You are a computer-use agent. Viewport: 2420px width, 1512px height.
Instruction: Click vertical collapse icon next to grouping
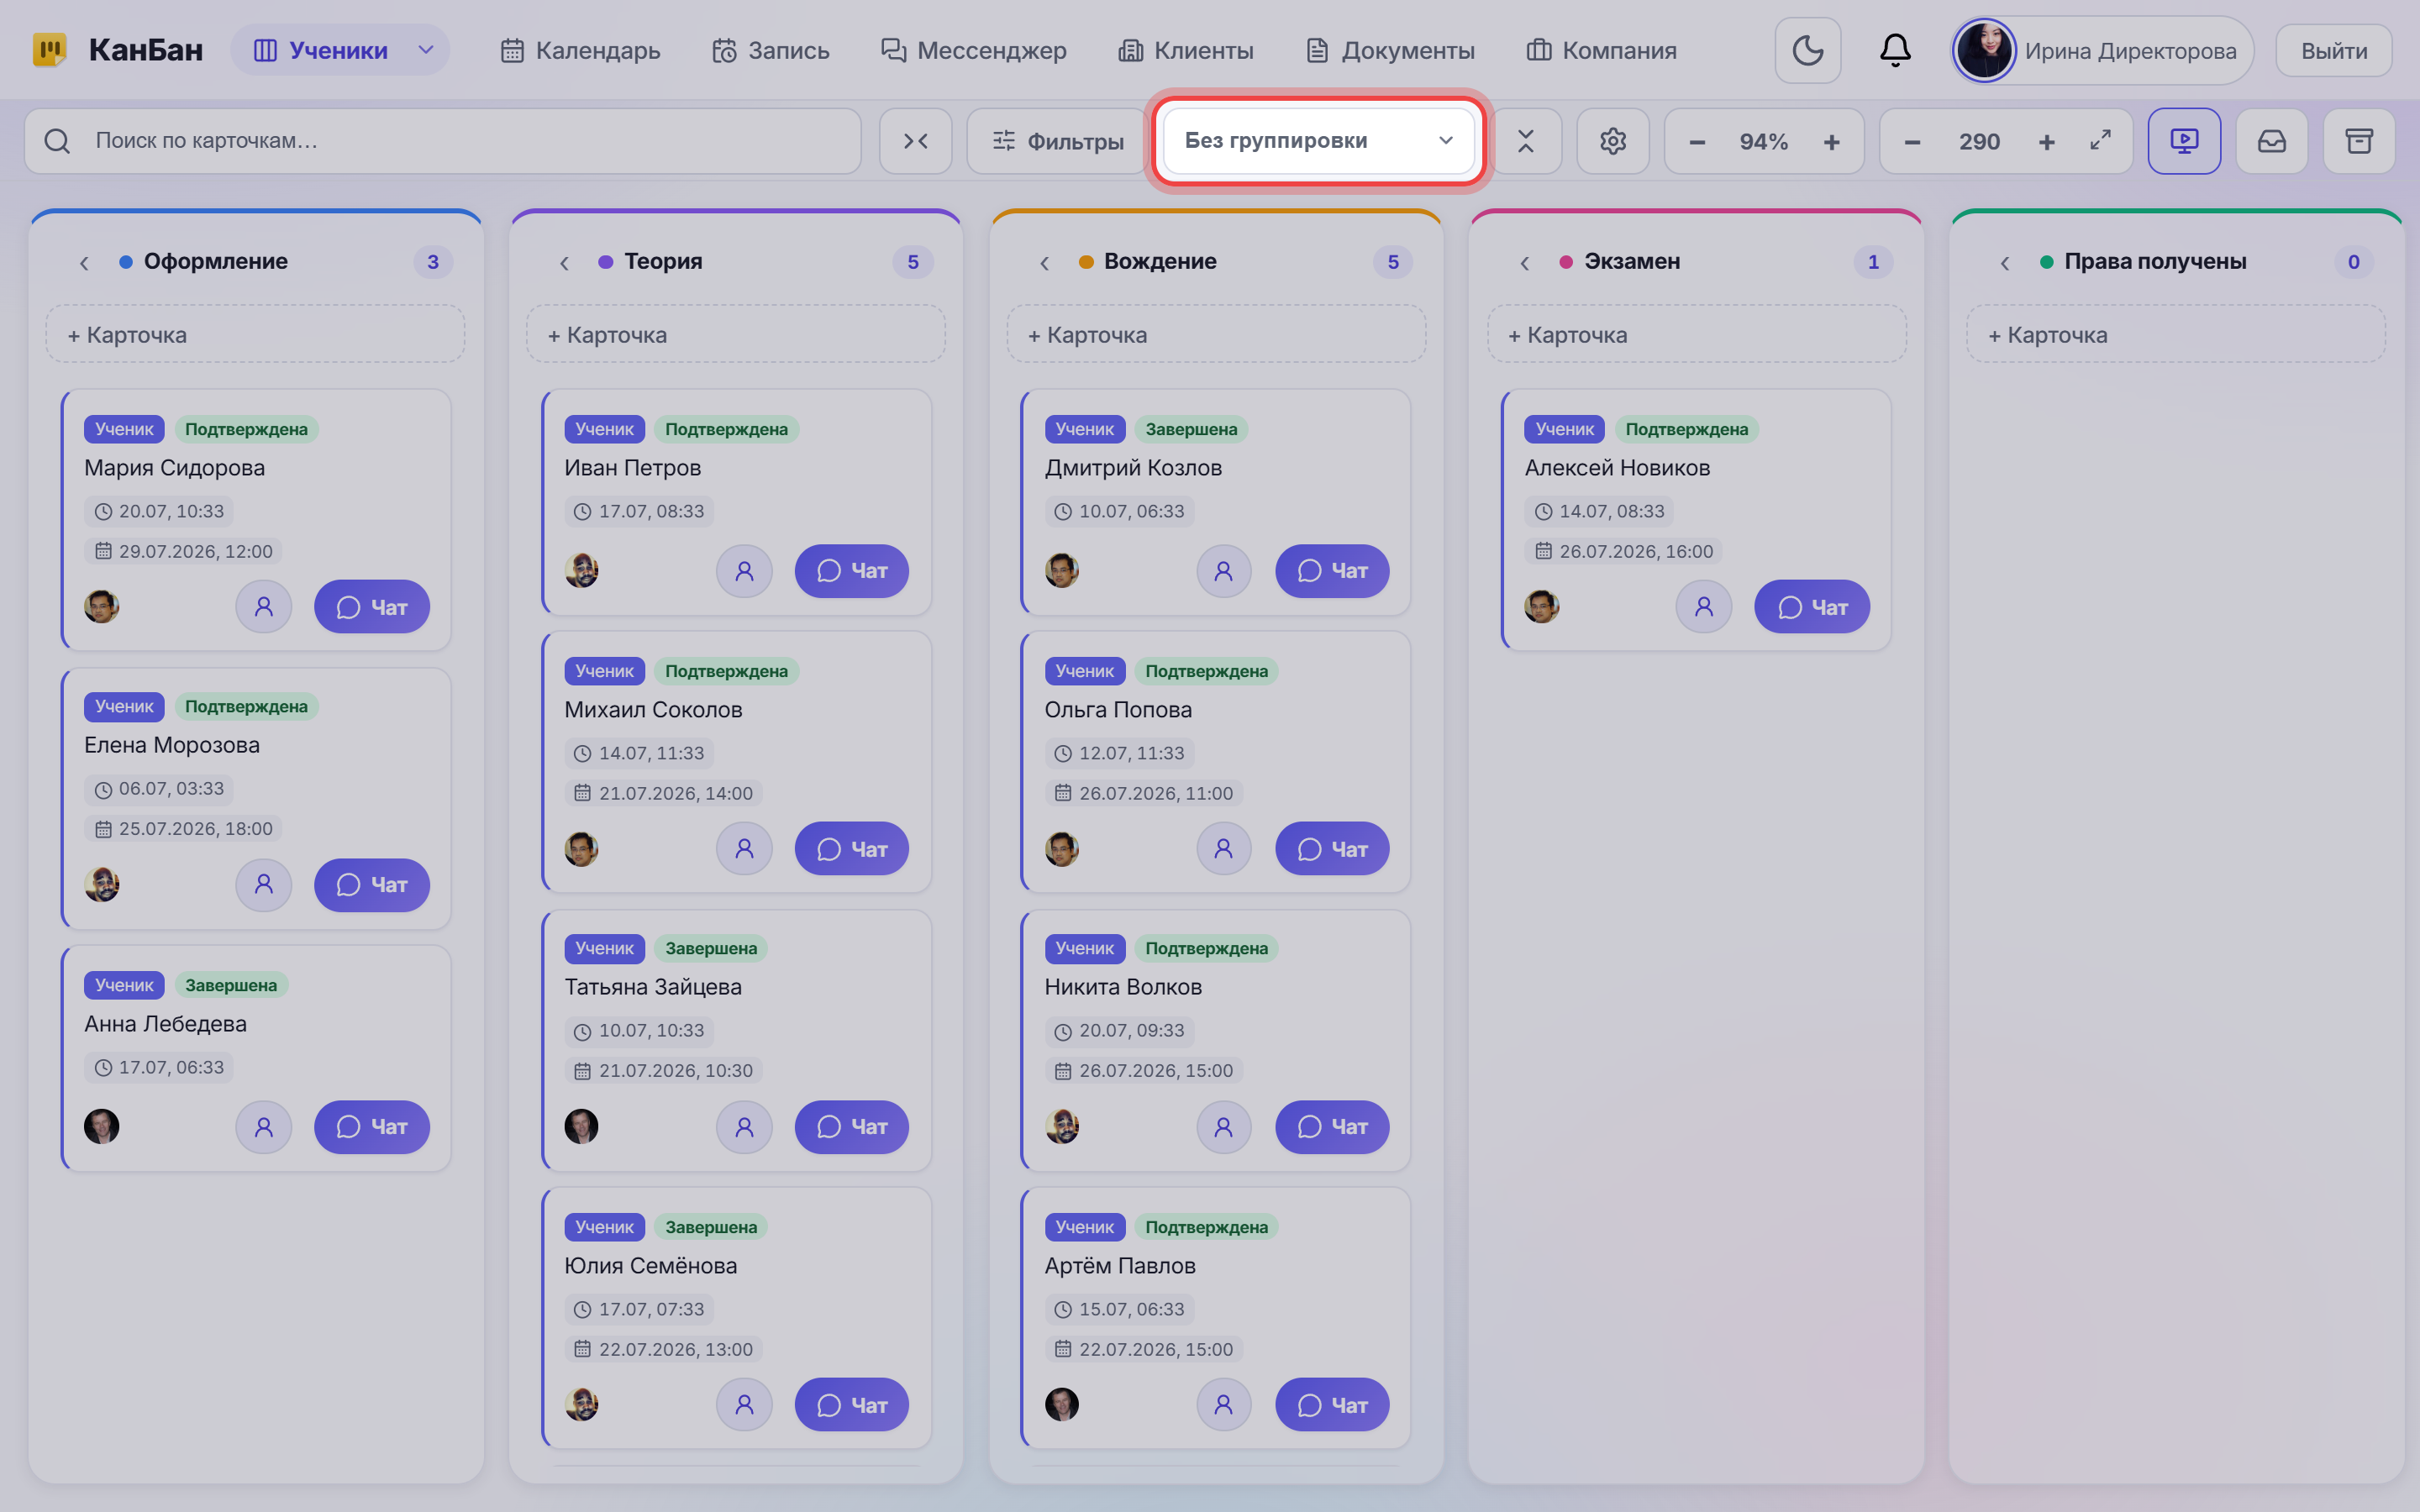[x=1525, y=141]
